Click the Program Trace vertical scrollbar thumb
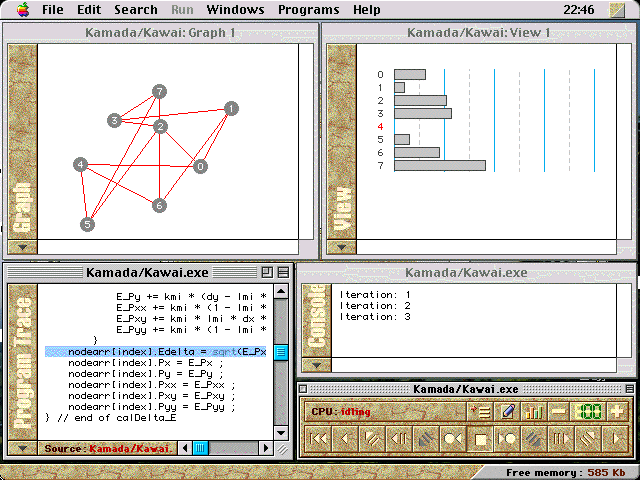 click(281, 352)
